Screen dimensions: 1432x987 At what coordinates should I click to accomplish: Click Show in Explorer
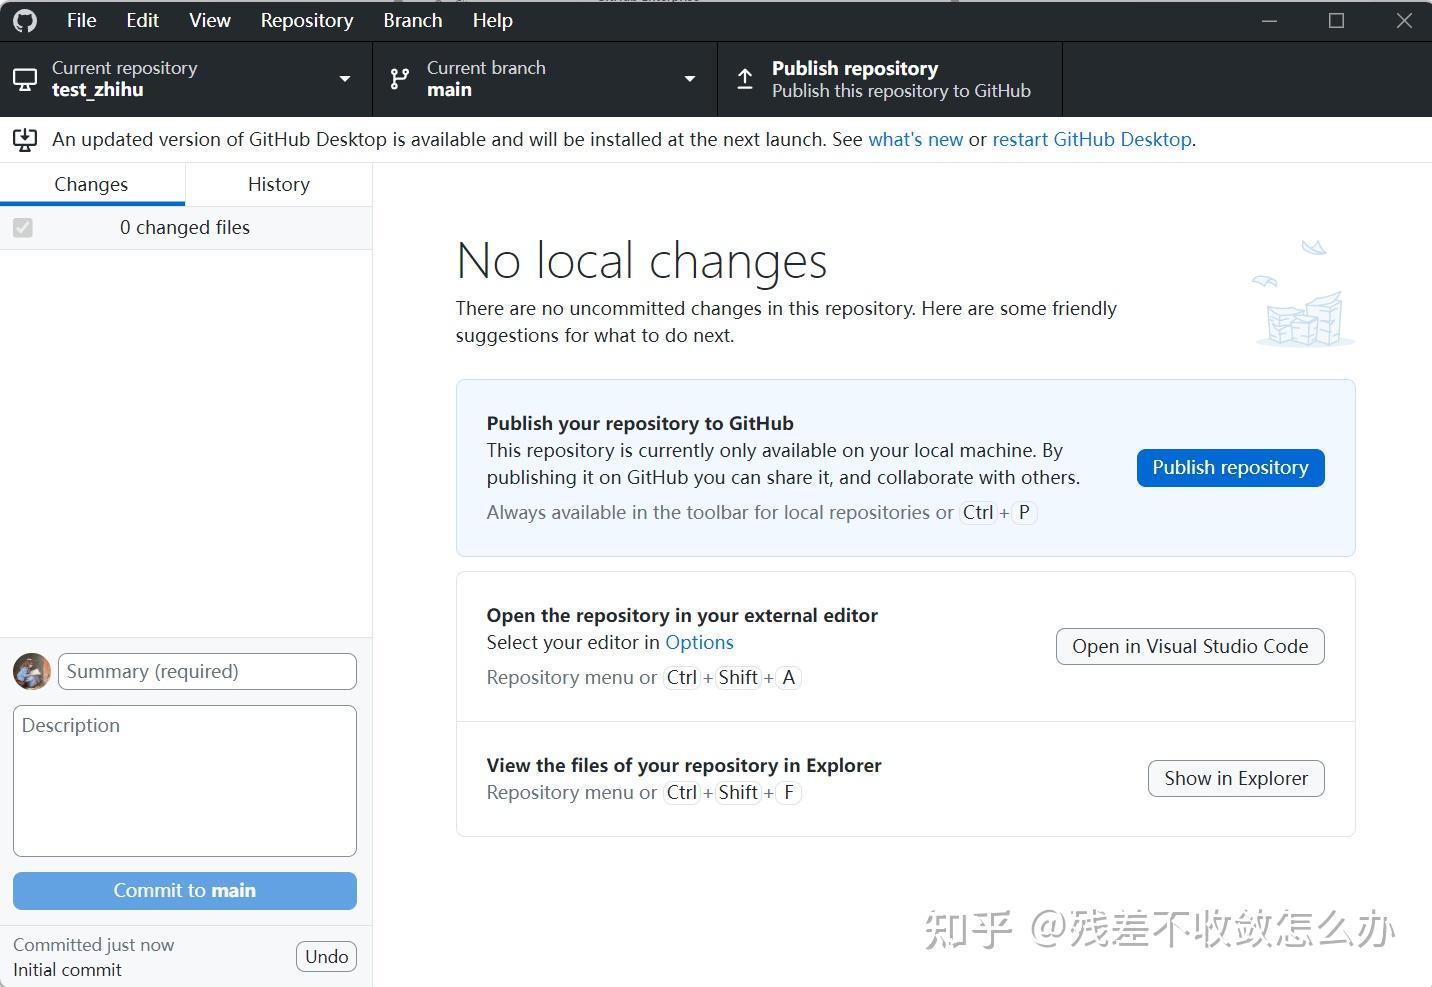(x=1236, y=778)
